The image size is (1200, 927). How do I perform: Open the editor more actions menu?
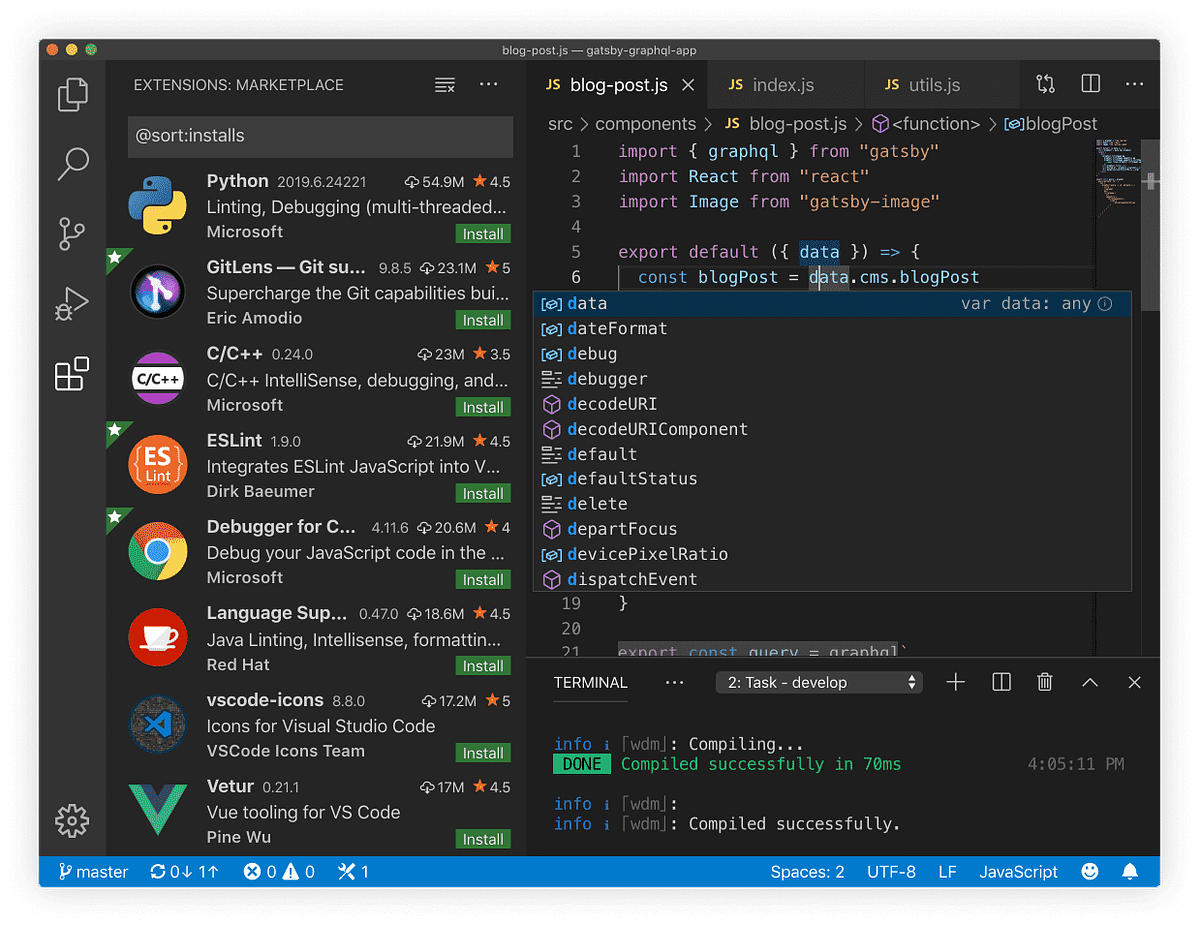(1133, 84)
